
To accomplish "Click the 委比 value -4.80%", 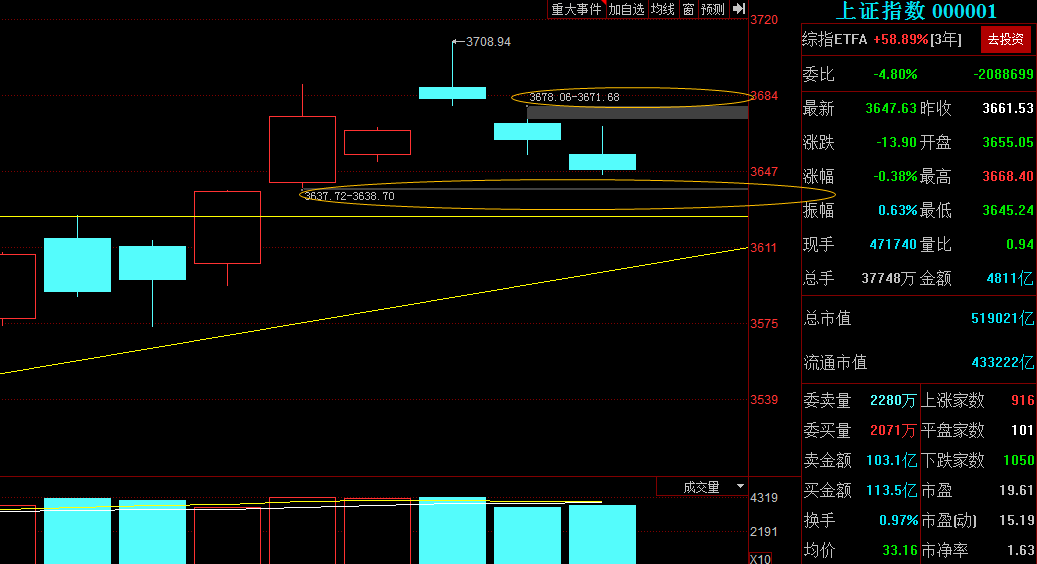I will tap(895, 74).
